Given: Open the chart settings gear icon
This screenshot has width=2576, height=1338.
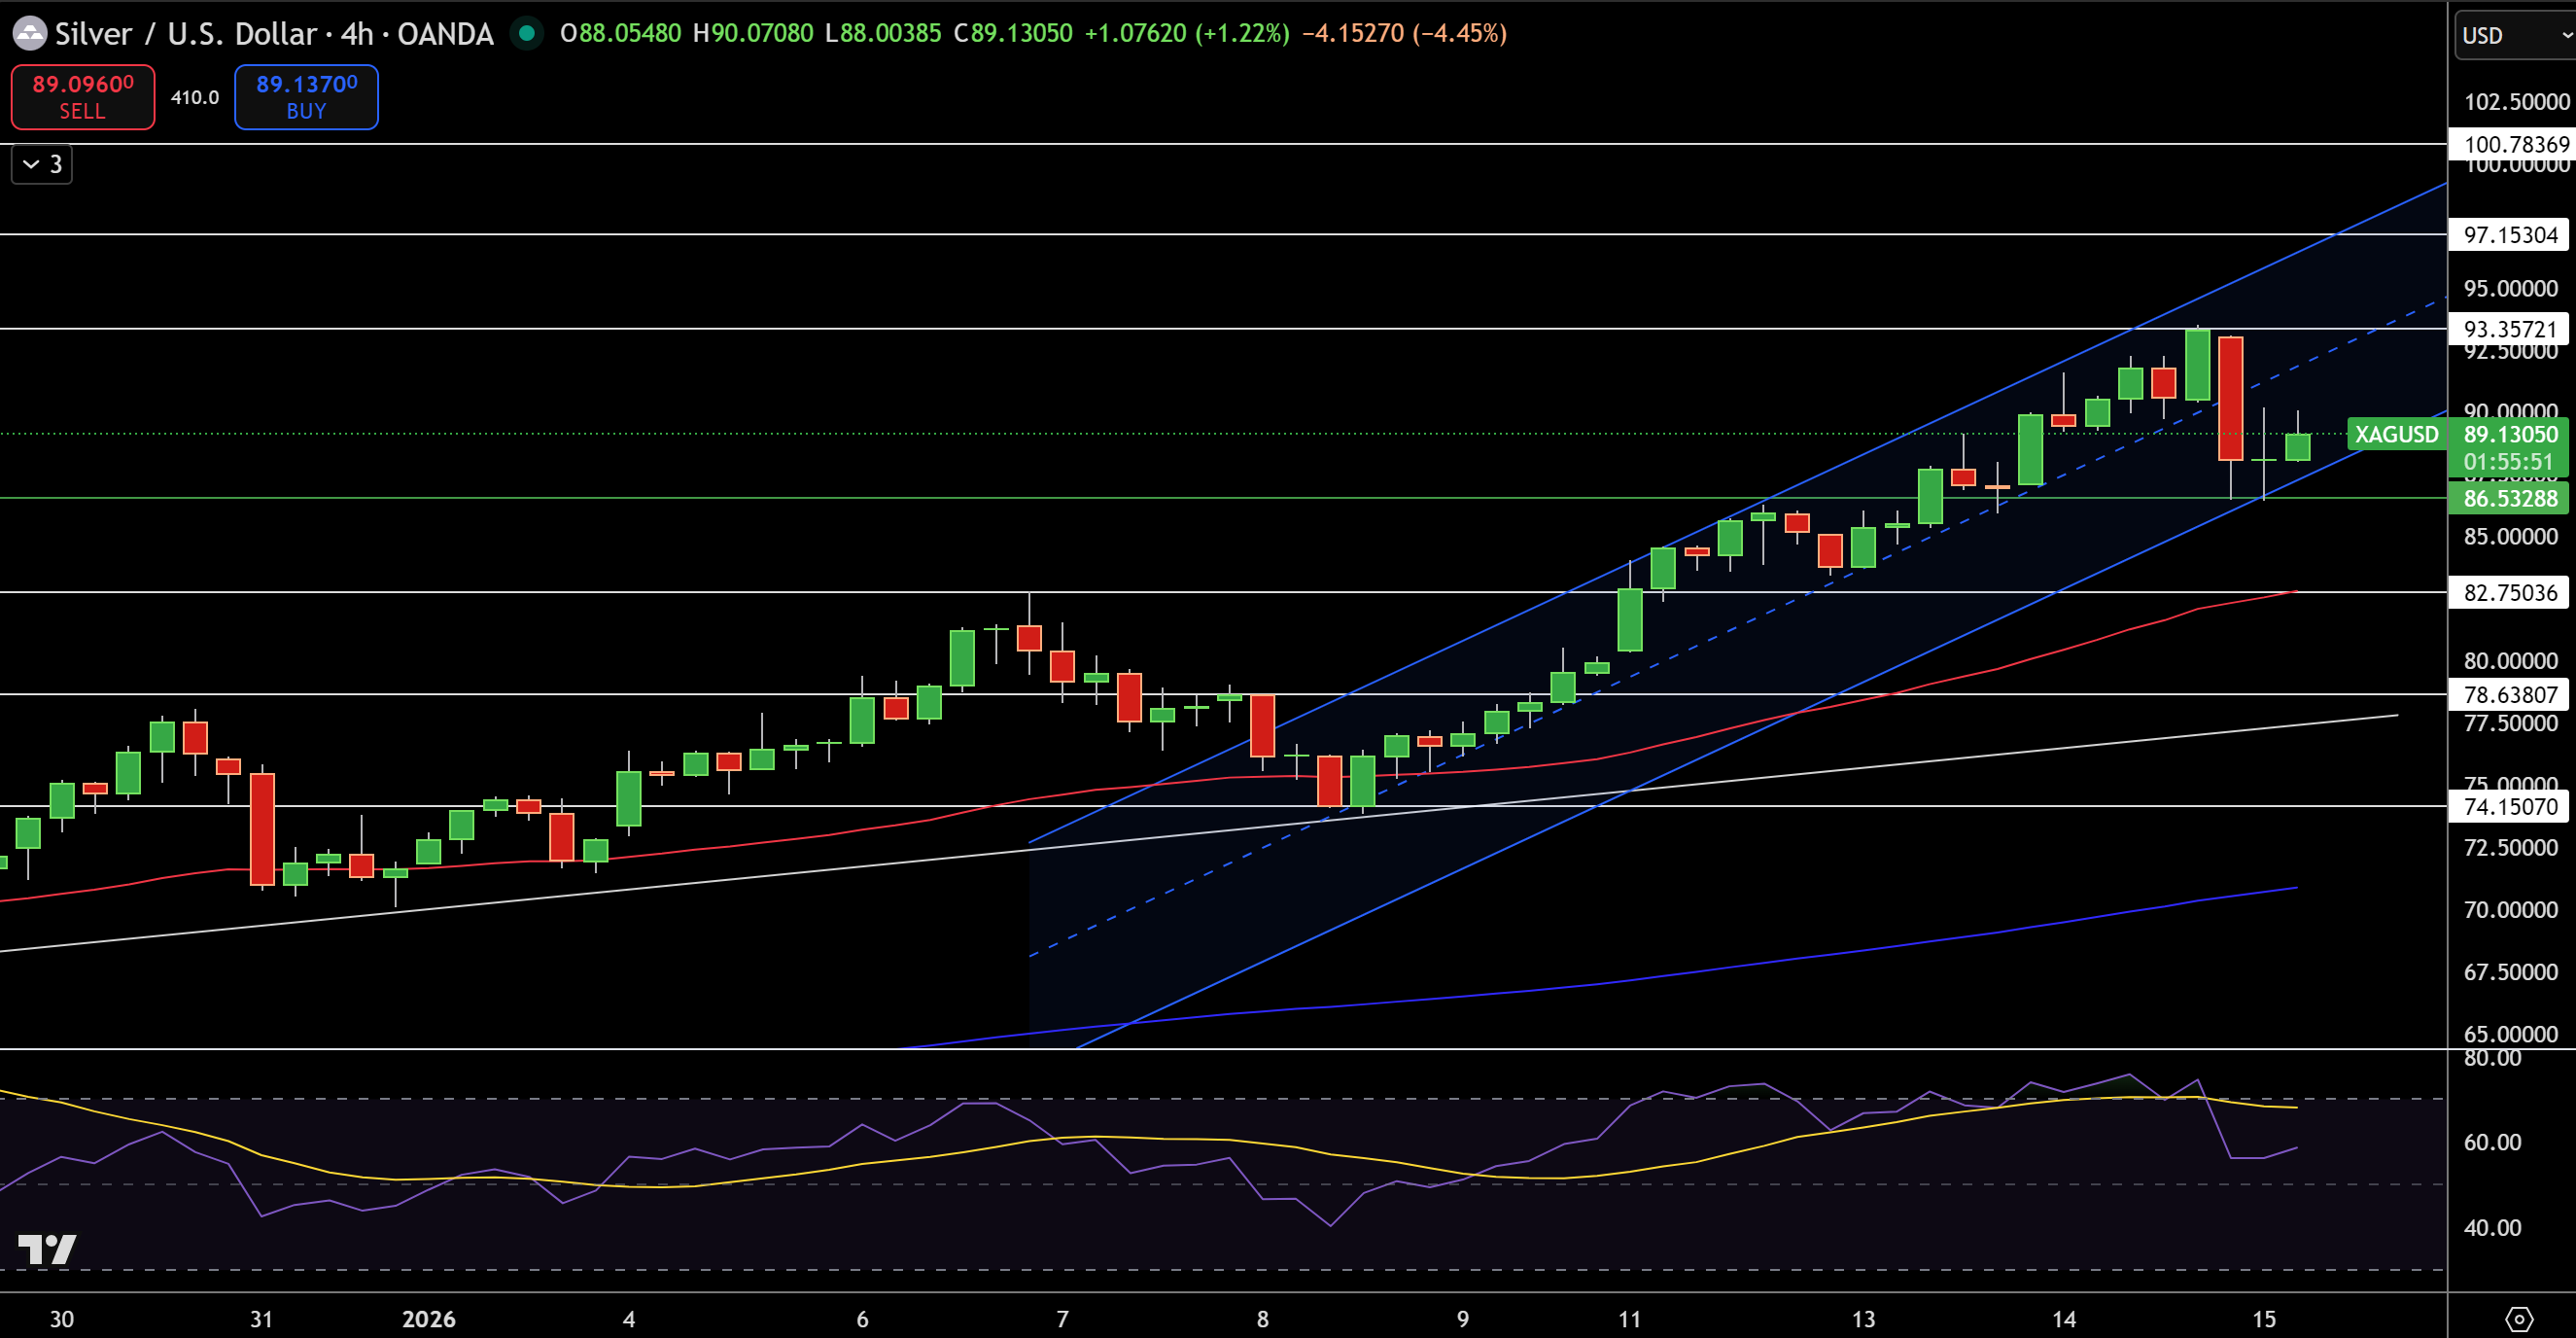Looking at the screenshot, I should coord(2519,1319).
